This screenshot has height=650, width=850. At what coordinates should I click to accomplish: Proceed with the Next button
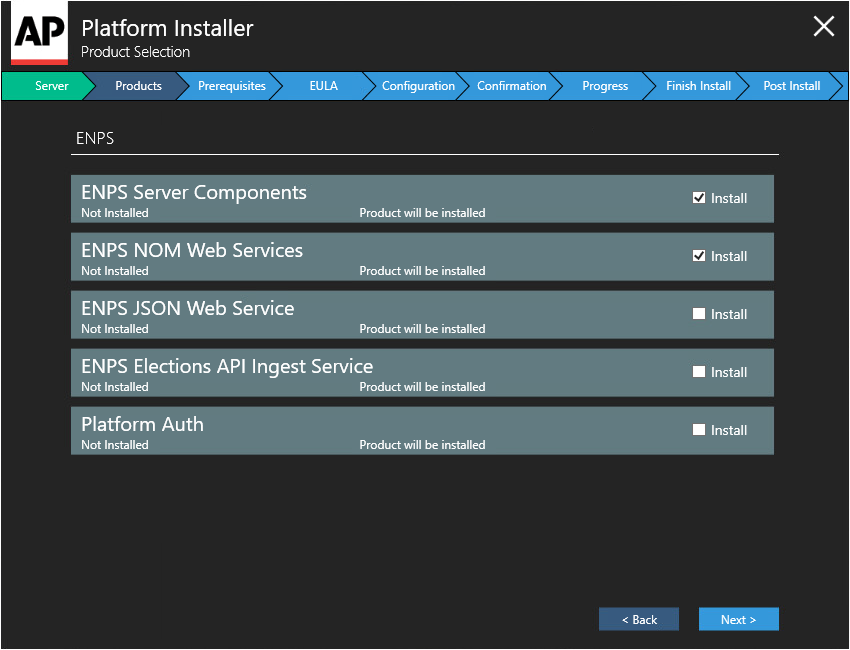(x=738, y=619)
